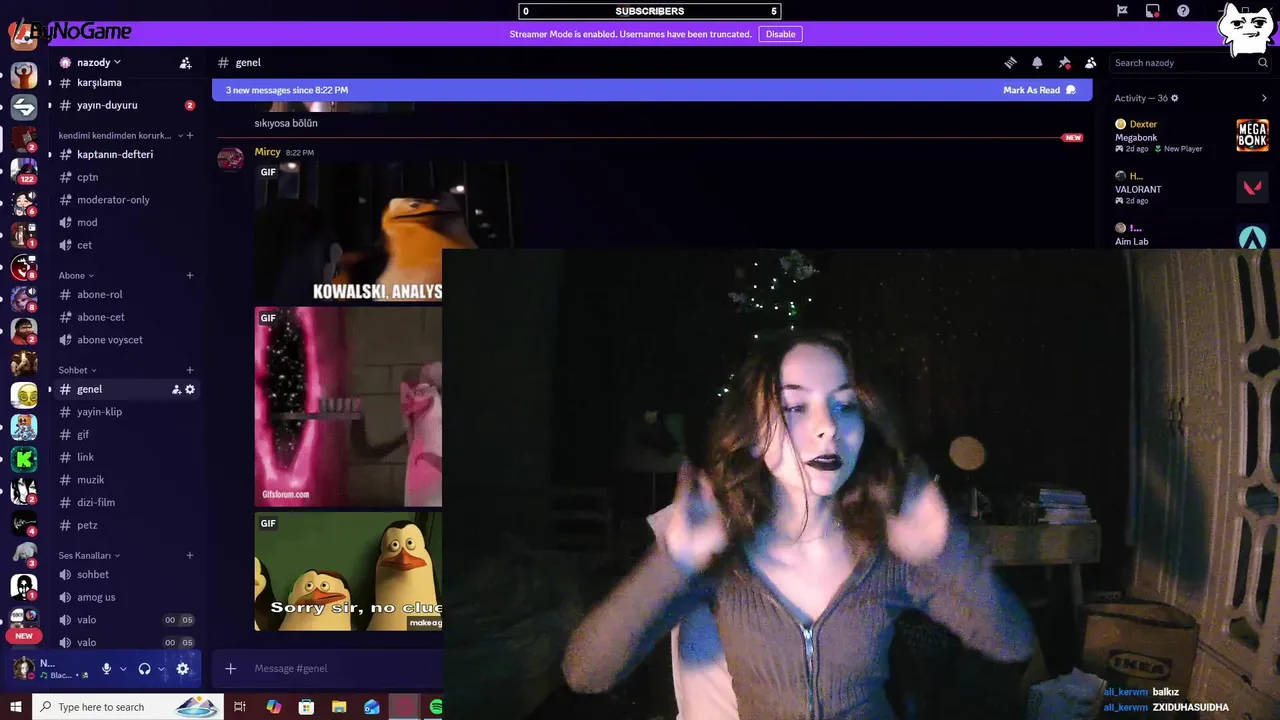1280x720 pixels.
Task: Open the Discord help icon
Action: point(1183,11)
